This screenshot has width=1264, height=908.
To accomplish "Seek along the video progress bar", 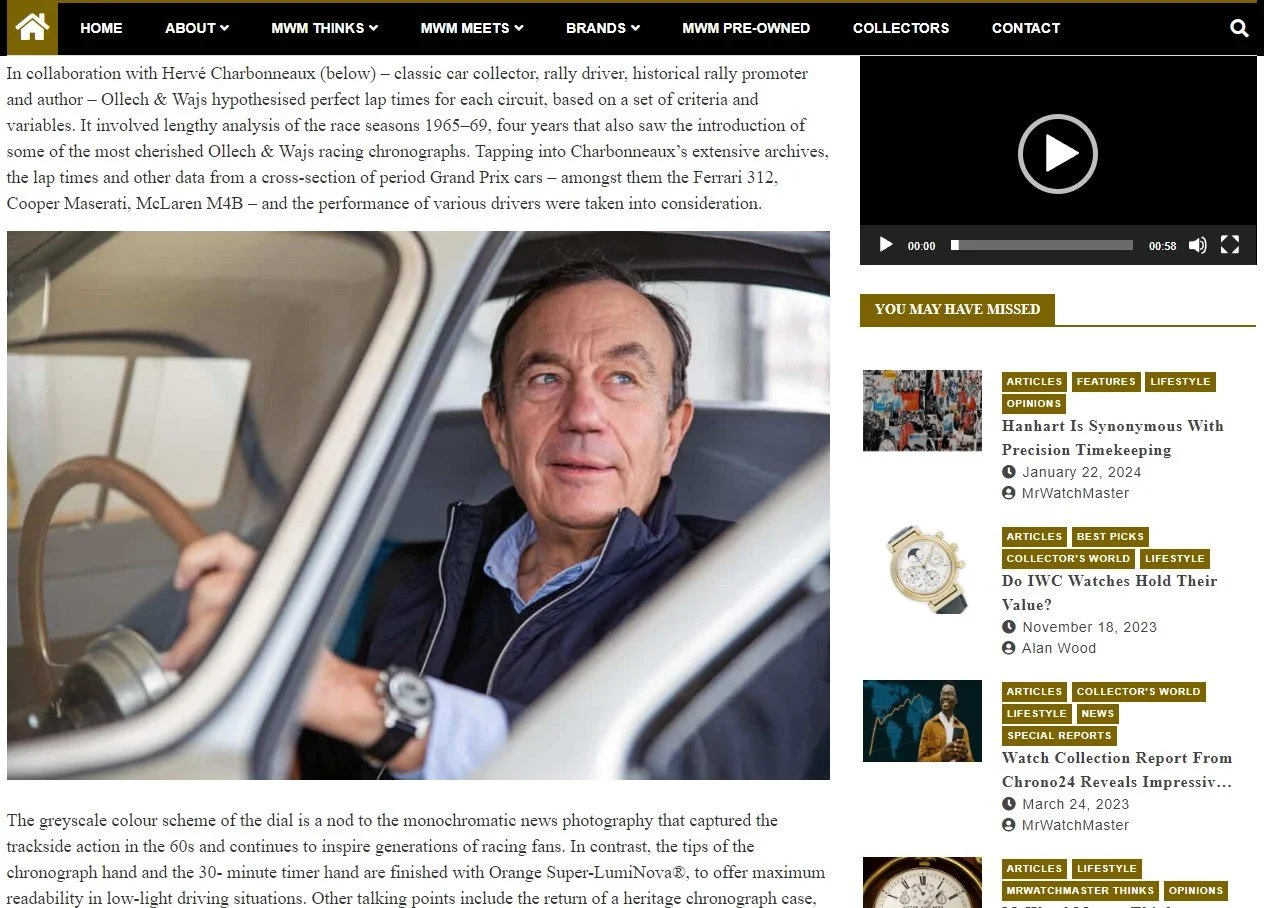I will pos(1042,245).
